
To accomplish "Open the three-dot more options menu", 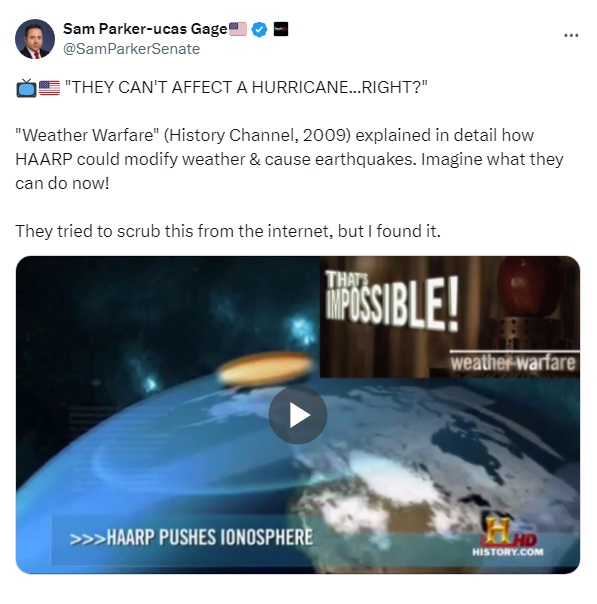I will point(571,35).
